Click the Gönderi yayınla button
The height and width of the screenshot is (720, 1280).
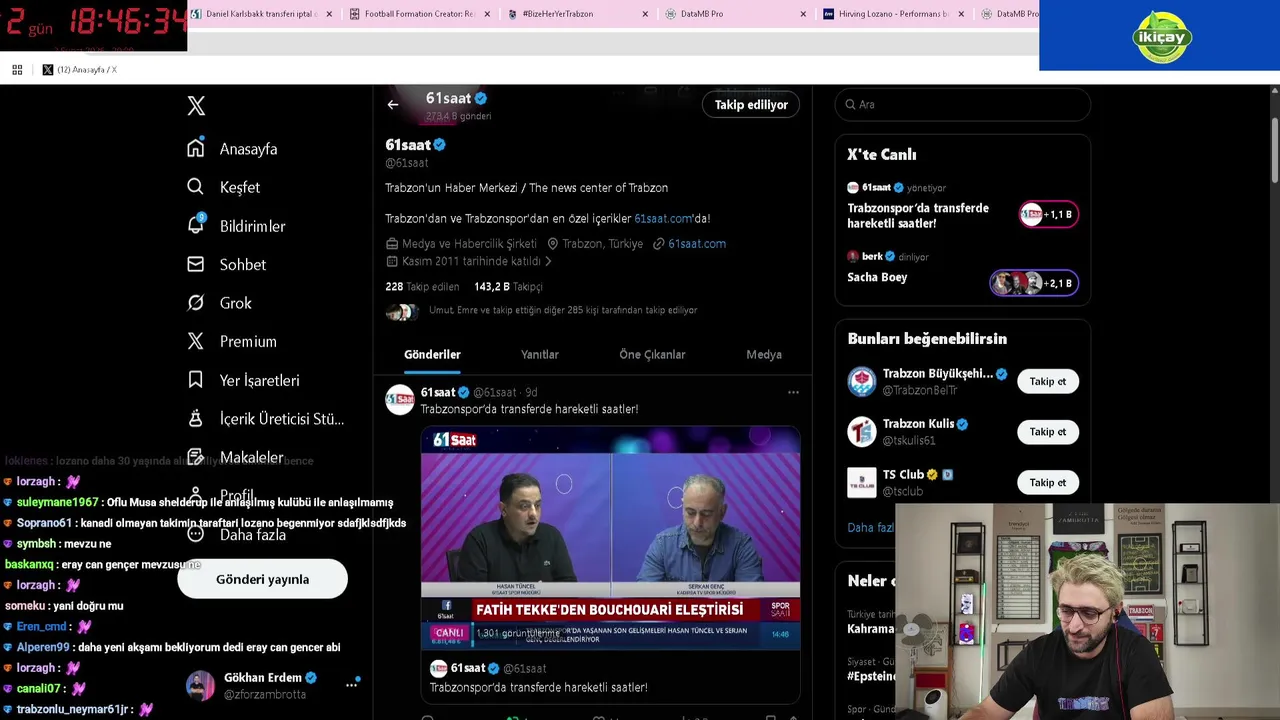click(262, 579)
